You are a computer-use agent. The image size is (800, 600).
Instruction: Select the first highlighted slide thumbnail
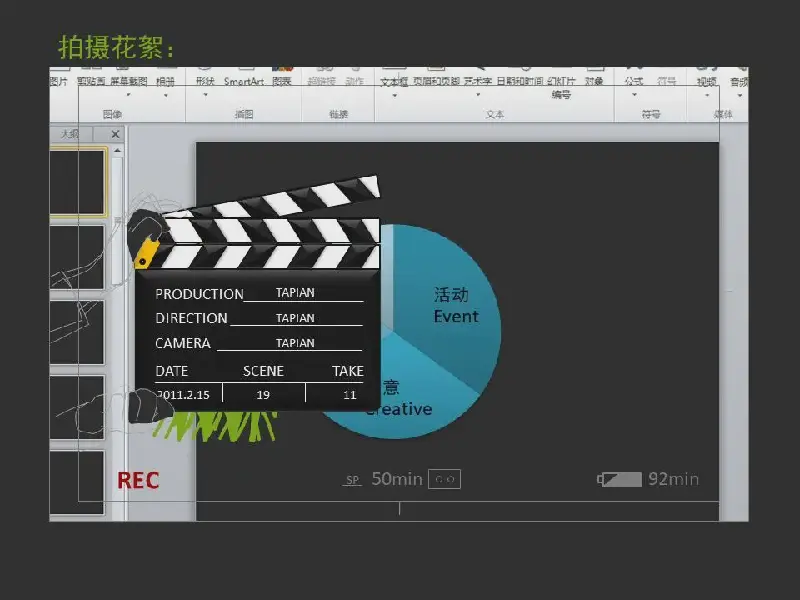[x=78, y=182]
